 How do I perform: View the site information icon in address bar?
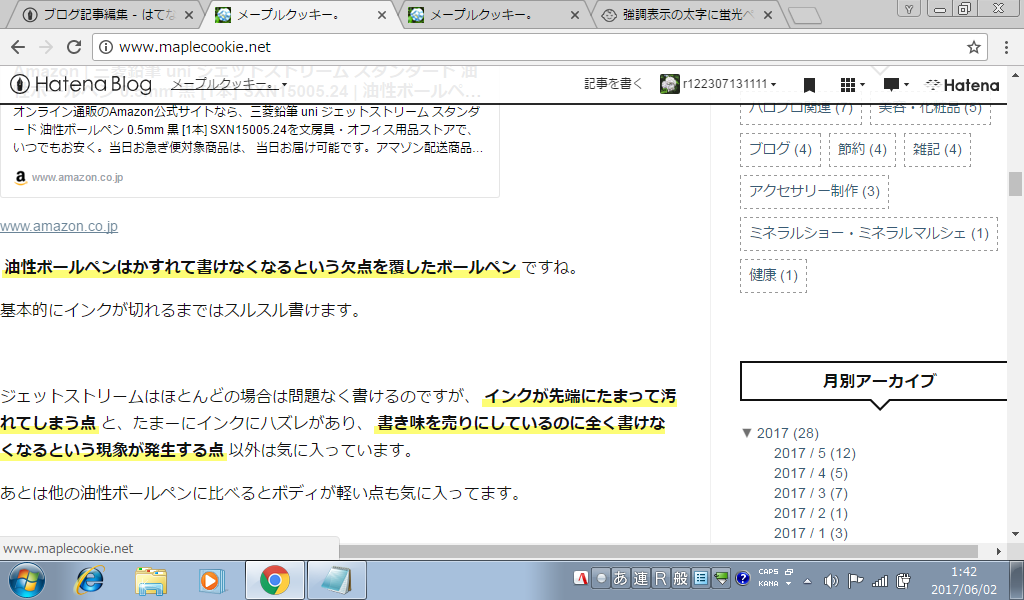[106, 47]
